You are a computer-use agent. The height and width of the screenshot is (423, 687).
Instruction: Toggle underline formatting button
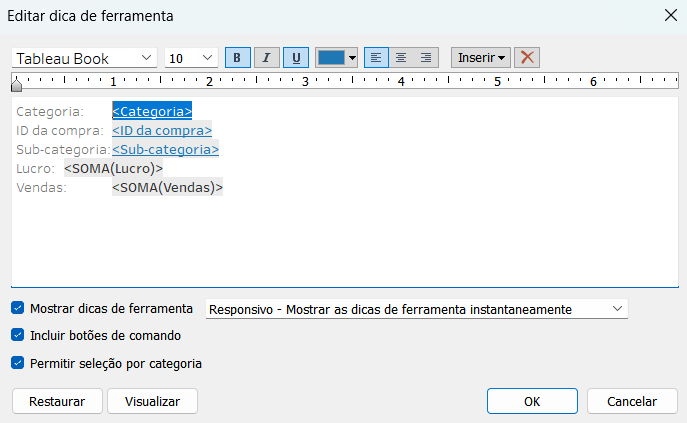tap(295, 58)
